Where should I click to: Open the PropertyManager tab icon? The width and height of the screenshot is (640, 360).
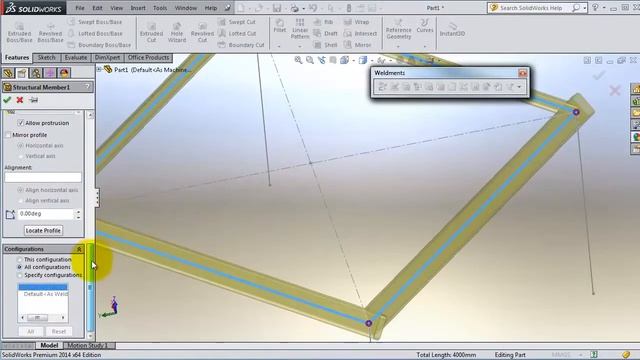tap(22, 73)
